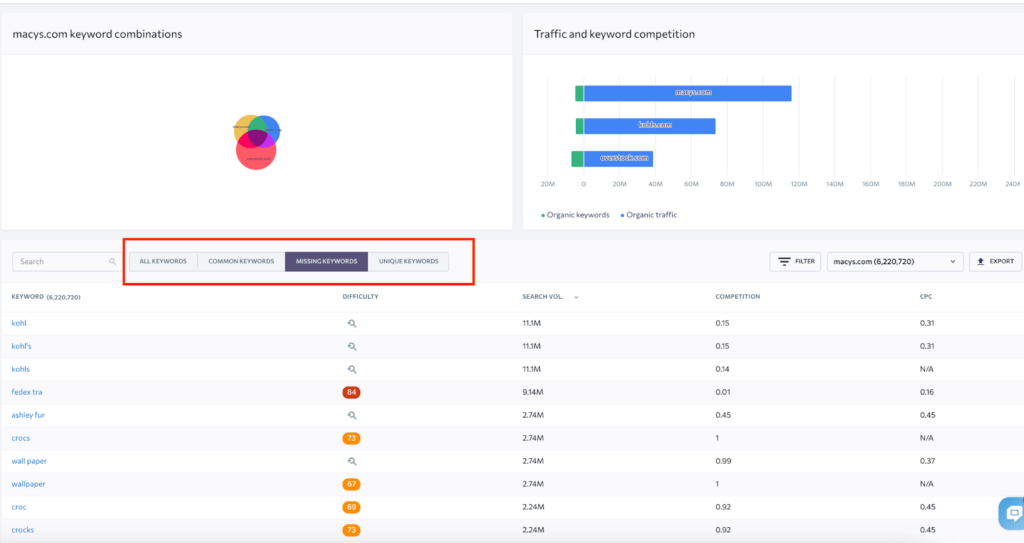Sort by Competition column header

[738, 297]
